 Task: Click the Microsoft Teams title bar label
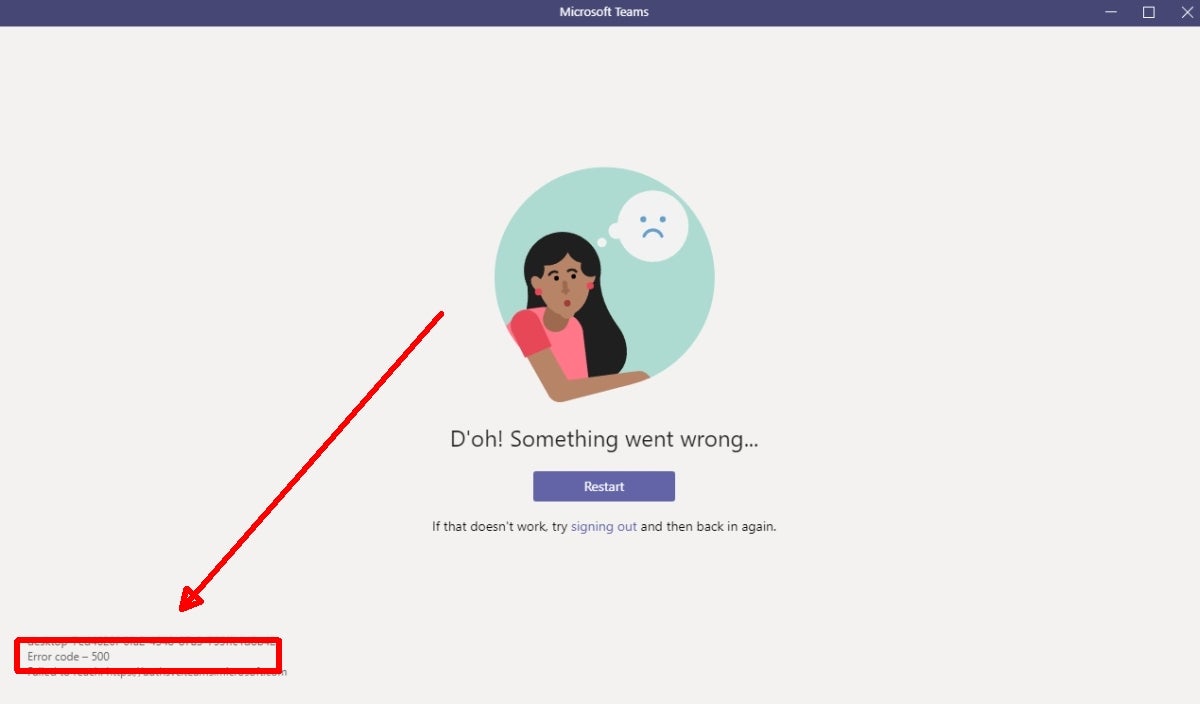coord(603,12)
